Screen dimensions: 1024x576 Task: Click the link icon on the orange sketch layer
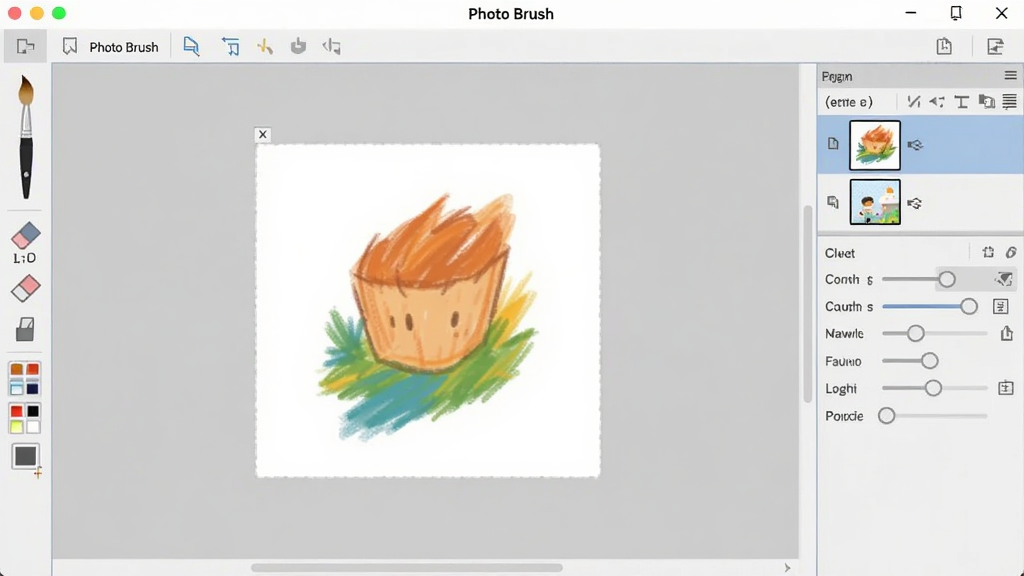pos(915,145)
